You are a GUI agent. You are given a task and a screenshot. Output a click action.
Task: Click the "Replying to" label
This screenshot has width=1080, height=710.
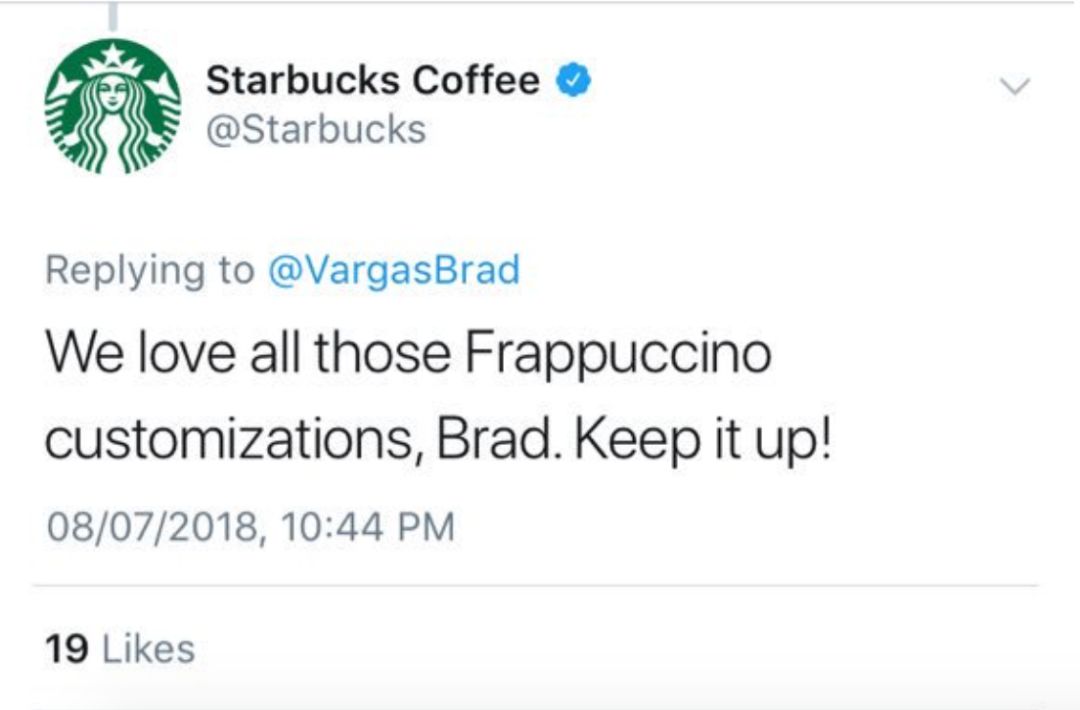coord(149,271)
